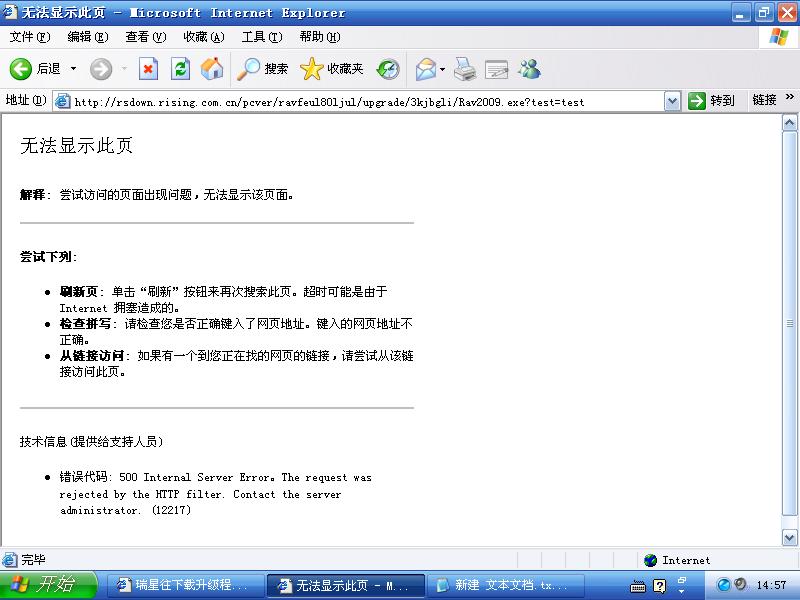The image size is (800, 600).
Task: Click the 刷新页 bullet text
Action: [x=79, y=292]
